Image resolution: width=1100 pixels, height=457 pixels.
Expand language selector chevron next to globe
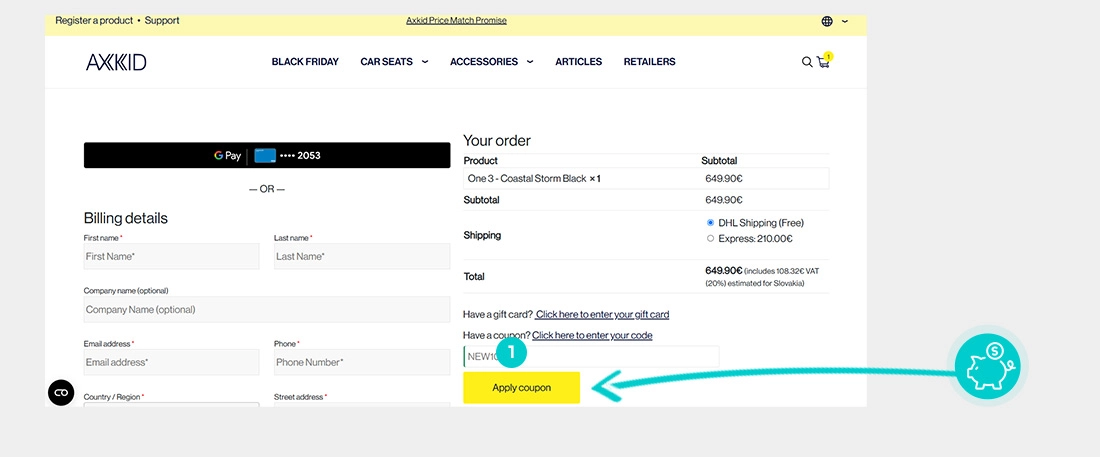[x=846, y=21]
